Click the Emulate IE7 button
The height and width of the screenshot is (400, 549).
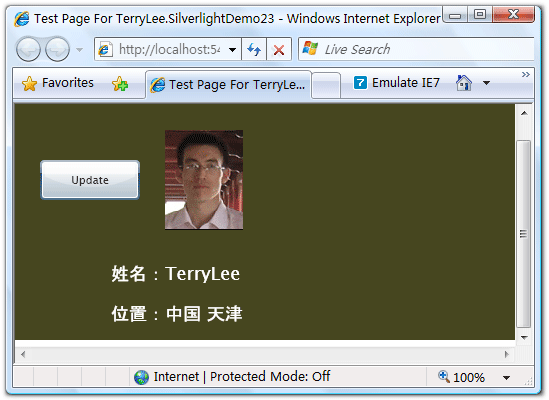tap(396, 83)
